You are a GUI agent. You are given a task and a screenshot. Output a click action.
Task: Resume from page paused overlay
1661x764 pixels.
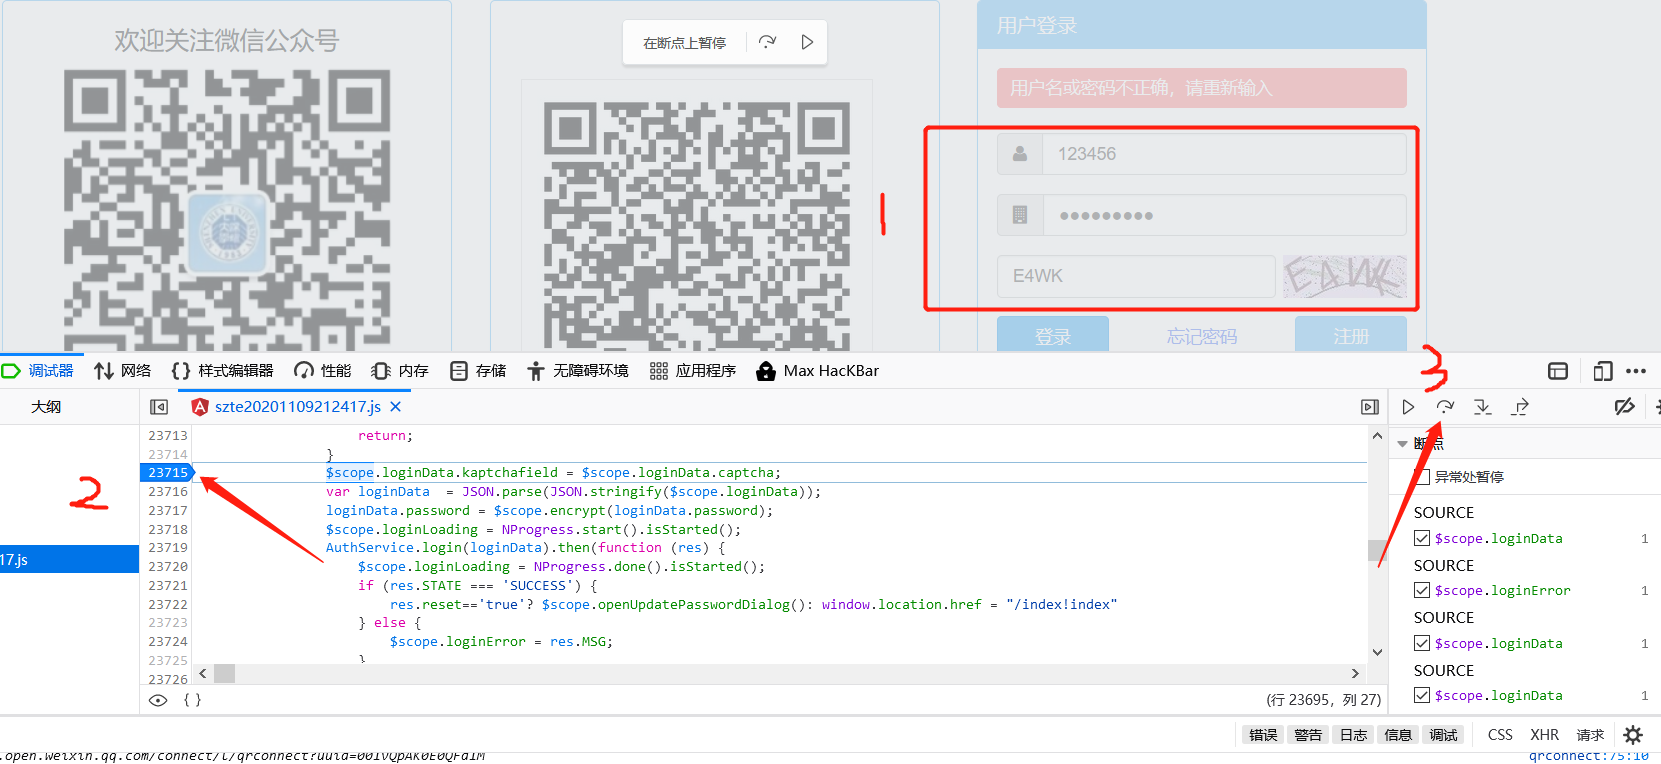807,42
